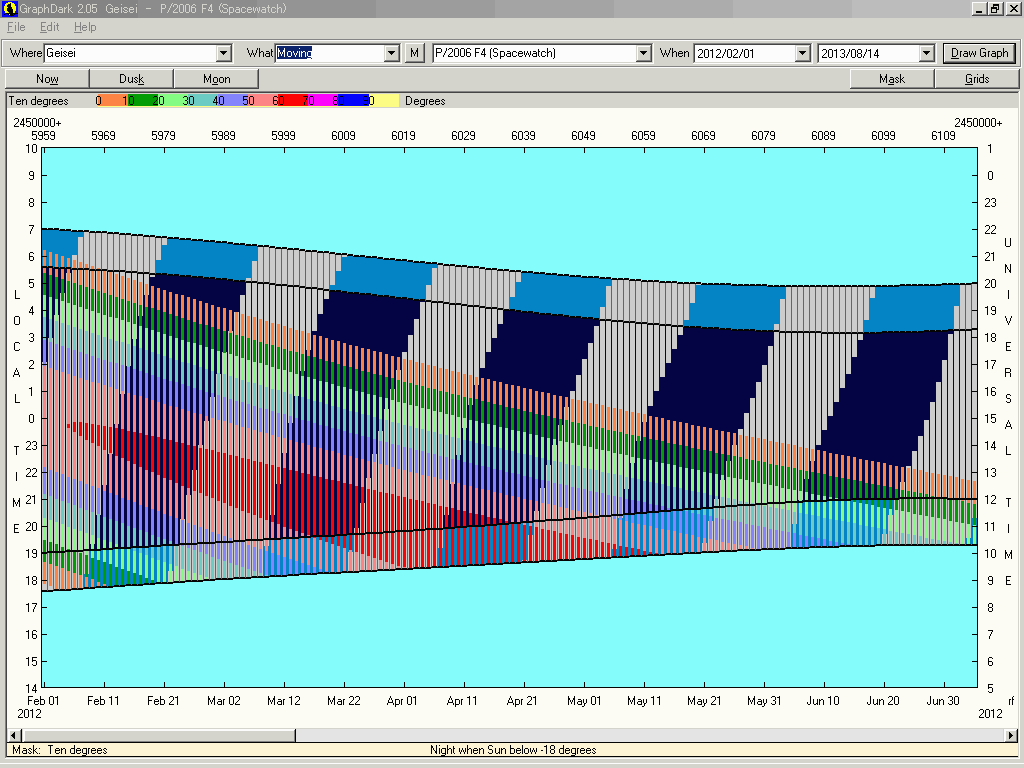
Task: Click the Draw Graph button
Action: click(979, 53)
